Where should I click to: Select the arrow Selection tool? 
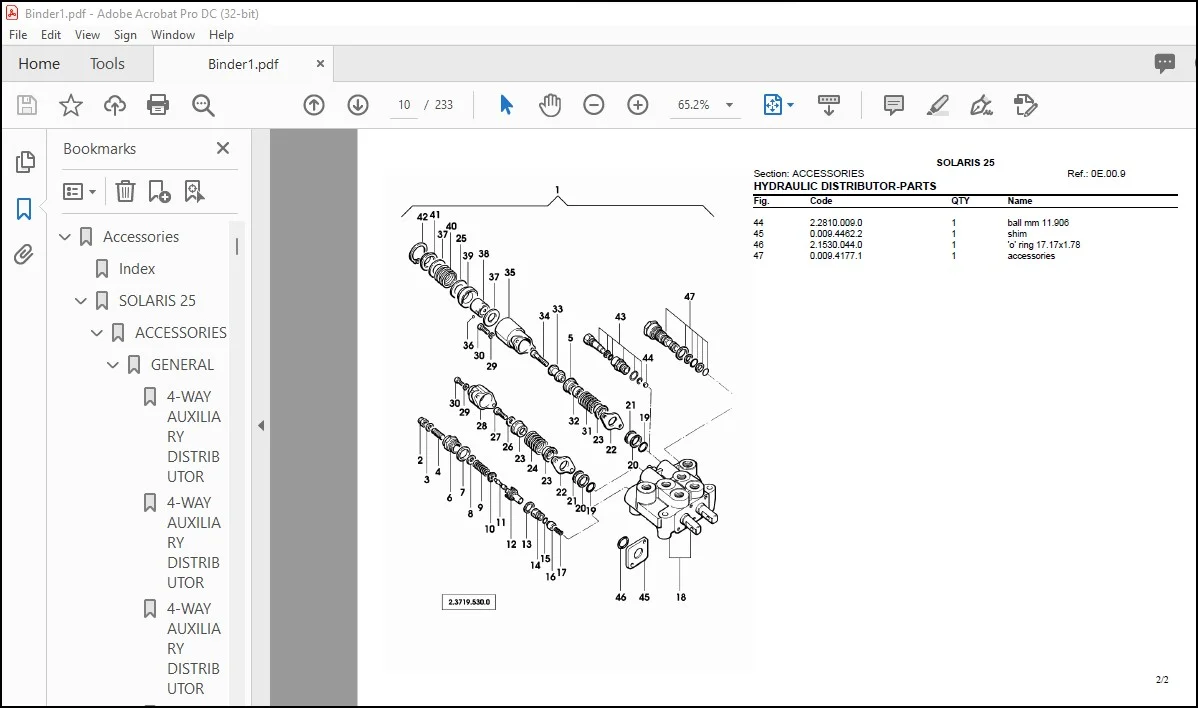coord(506,105)
